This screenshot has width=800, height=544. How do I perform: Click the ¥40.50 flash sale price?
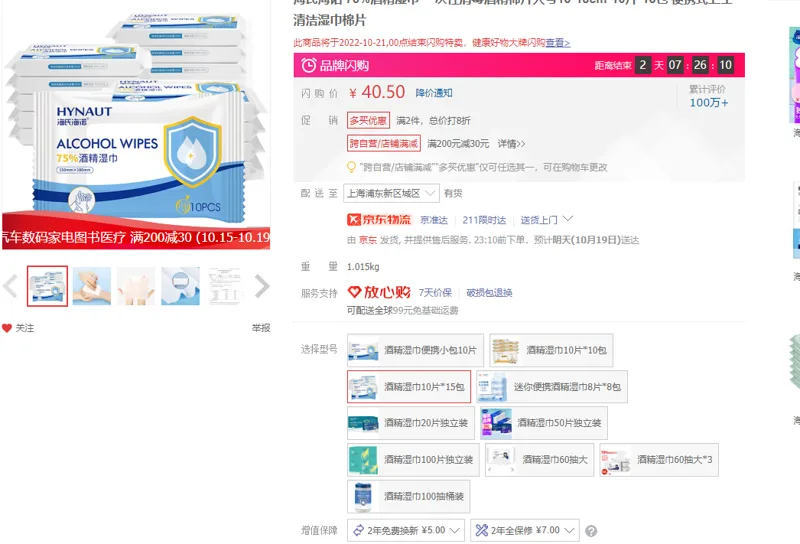[377, 92]
